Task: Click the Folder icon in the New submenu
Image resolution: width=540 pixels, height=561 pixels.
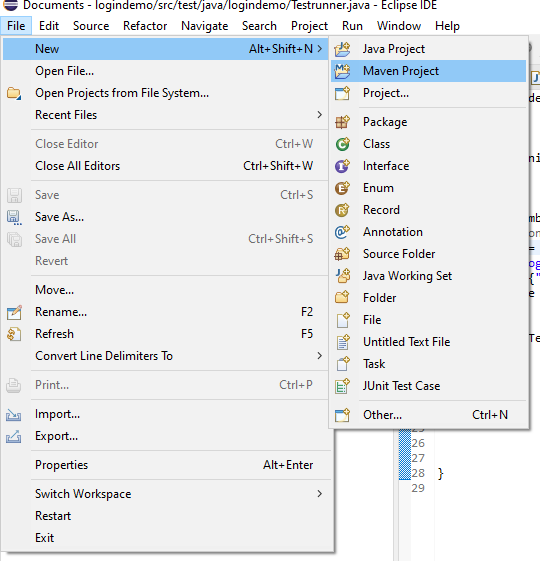Action: (342, 298)
